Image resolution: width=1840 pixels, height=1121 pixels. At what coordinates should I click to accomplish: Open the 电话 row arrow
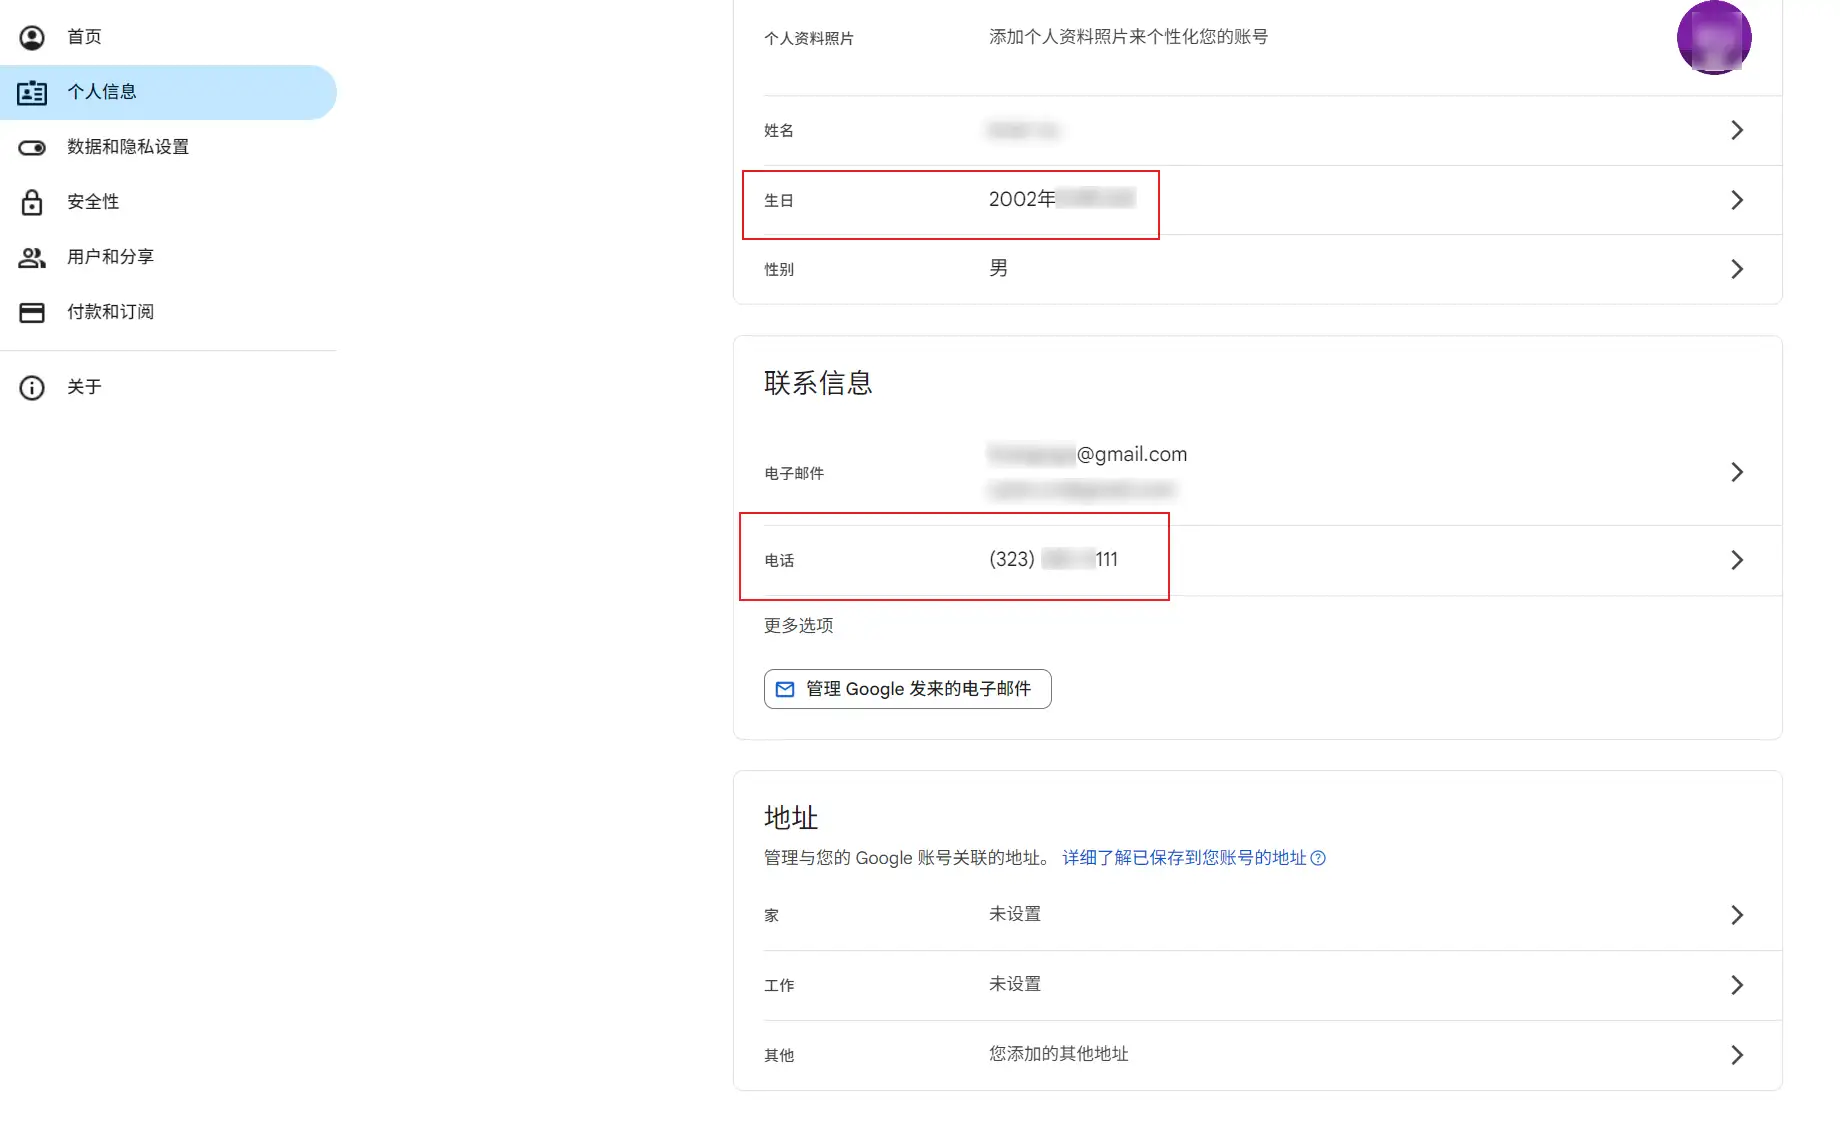coord(1736,560)
